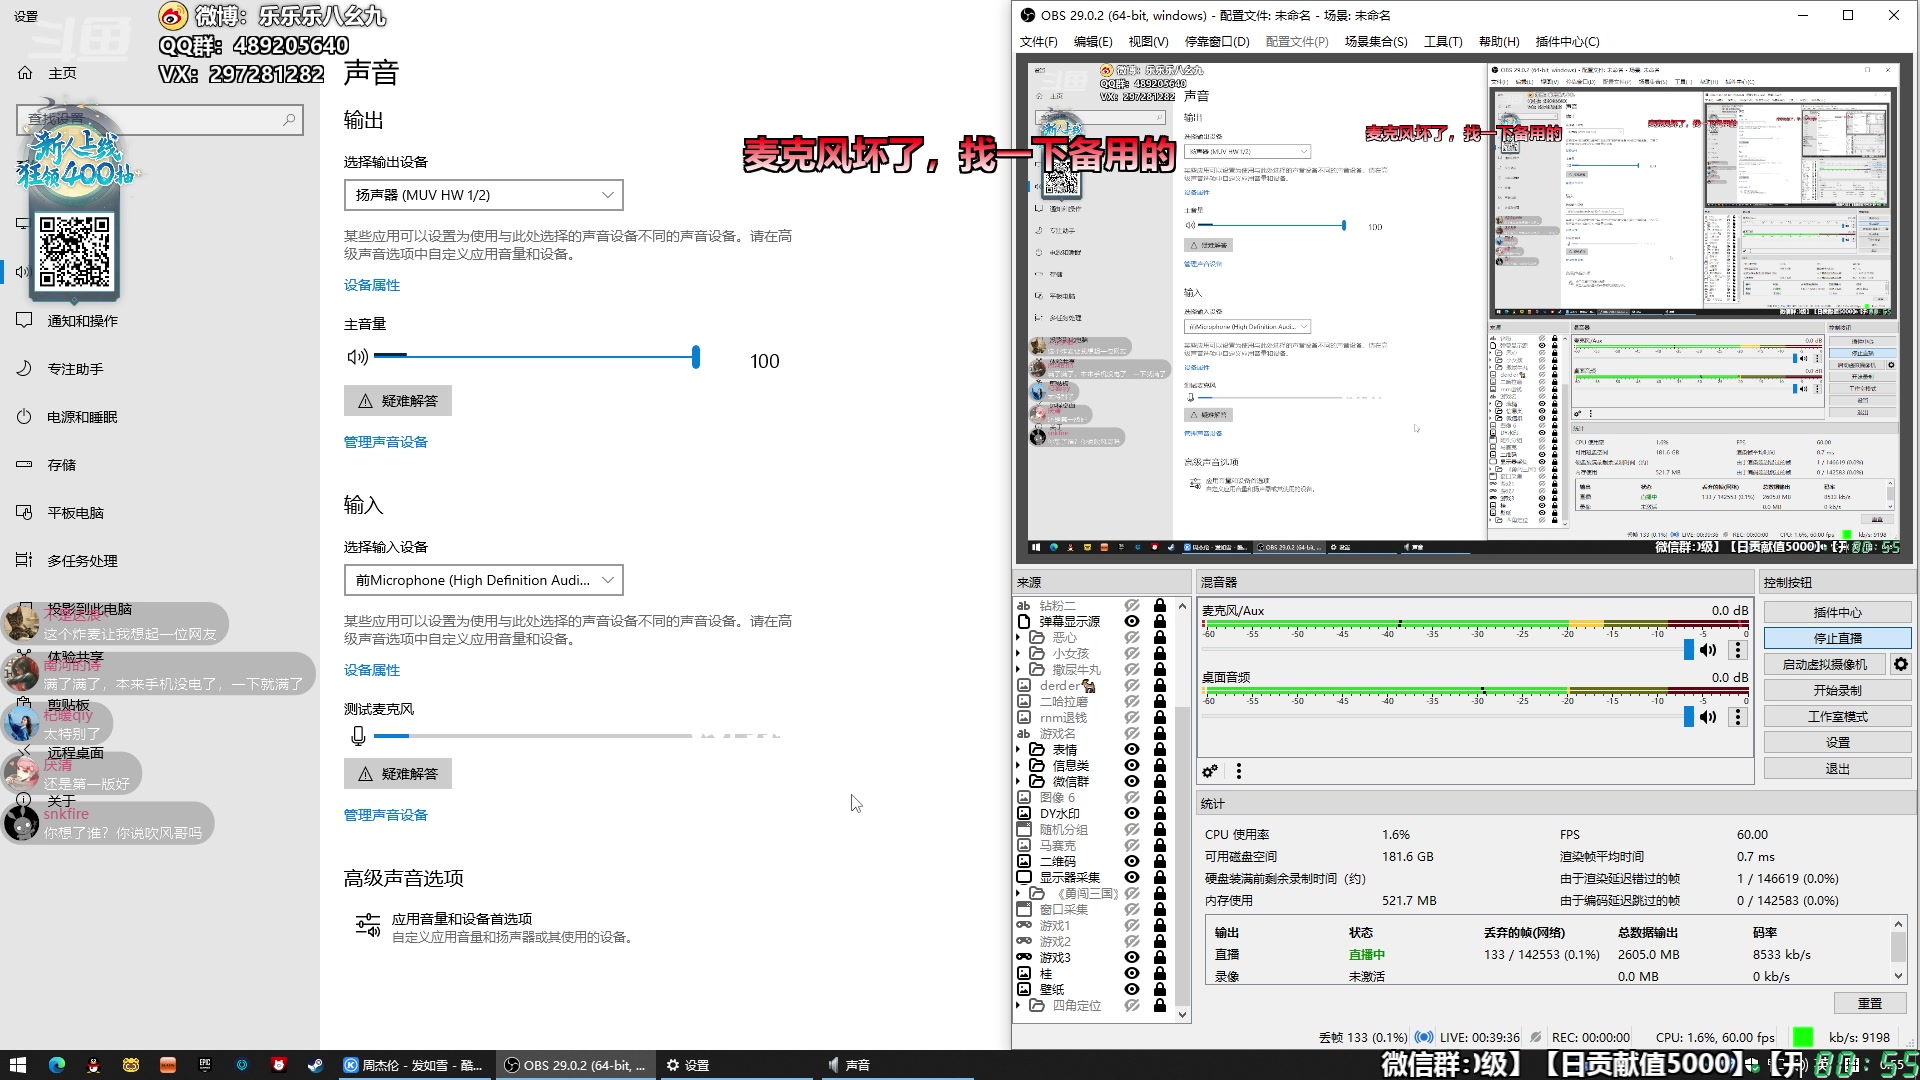Open the 桌面音频 channel three-dot menu

pyautogui.click(x=1738, y=716)
